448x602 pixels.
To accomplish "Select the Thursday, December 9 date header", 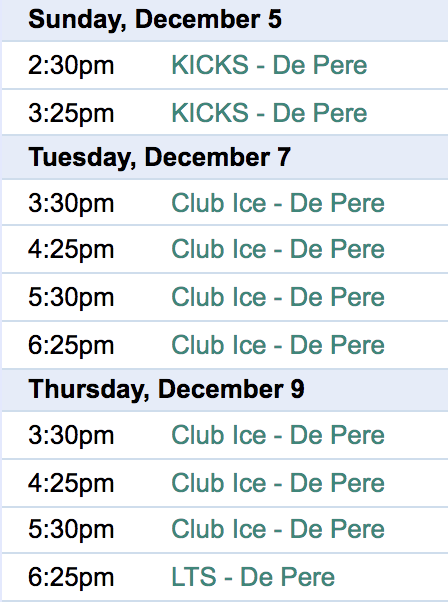I will tap(166, 389).
